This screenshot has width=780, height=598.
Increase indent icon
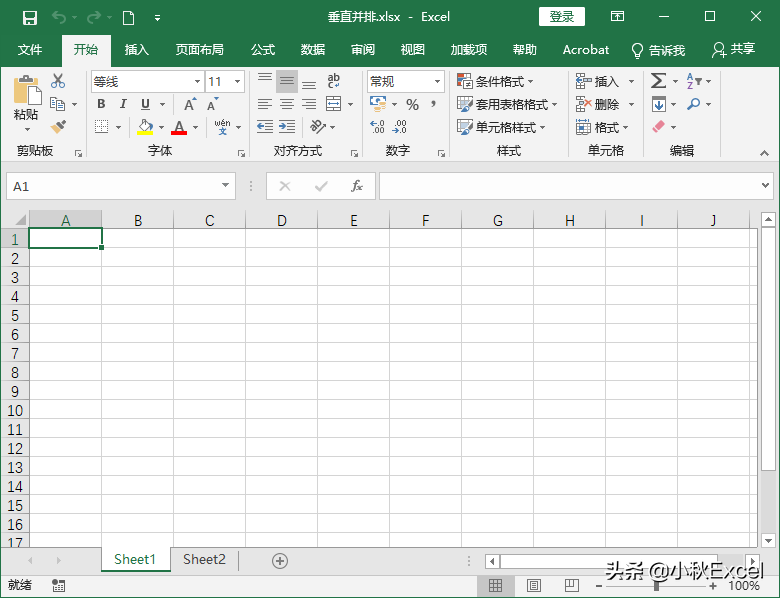pyautogui.click(x=287, y=127)
